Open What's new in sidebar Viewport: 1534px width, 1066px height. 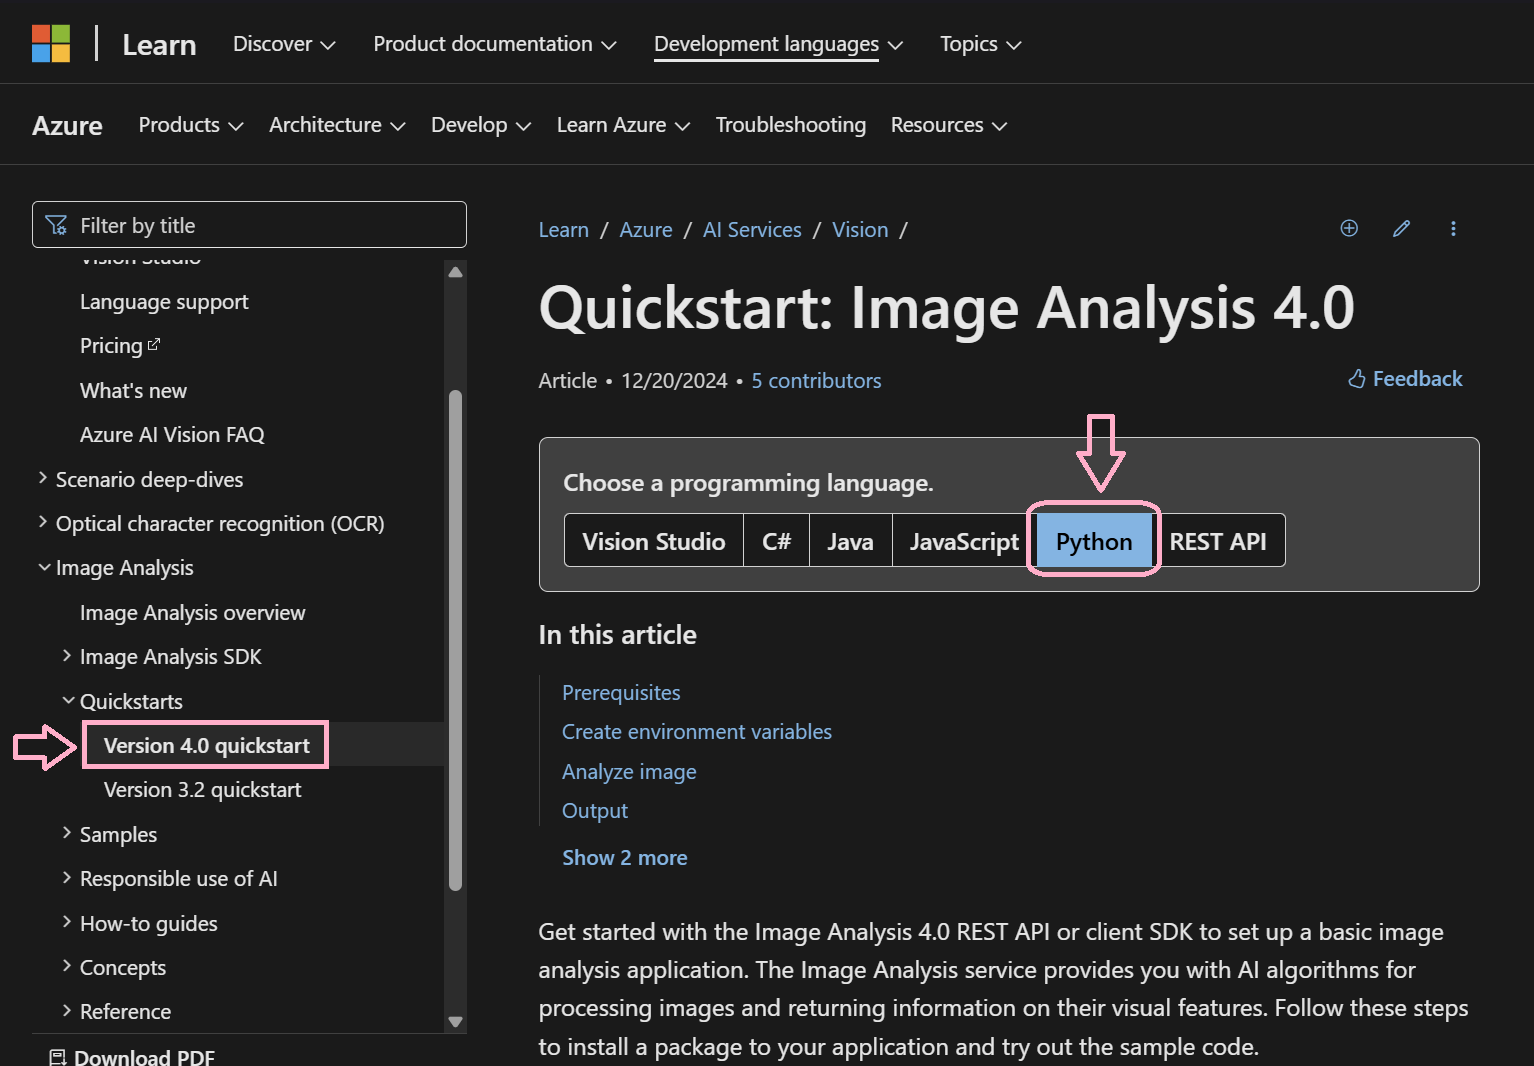(x=133, y=391)
